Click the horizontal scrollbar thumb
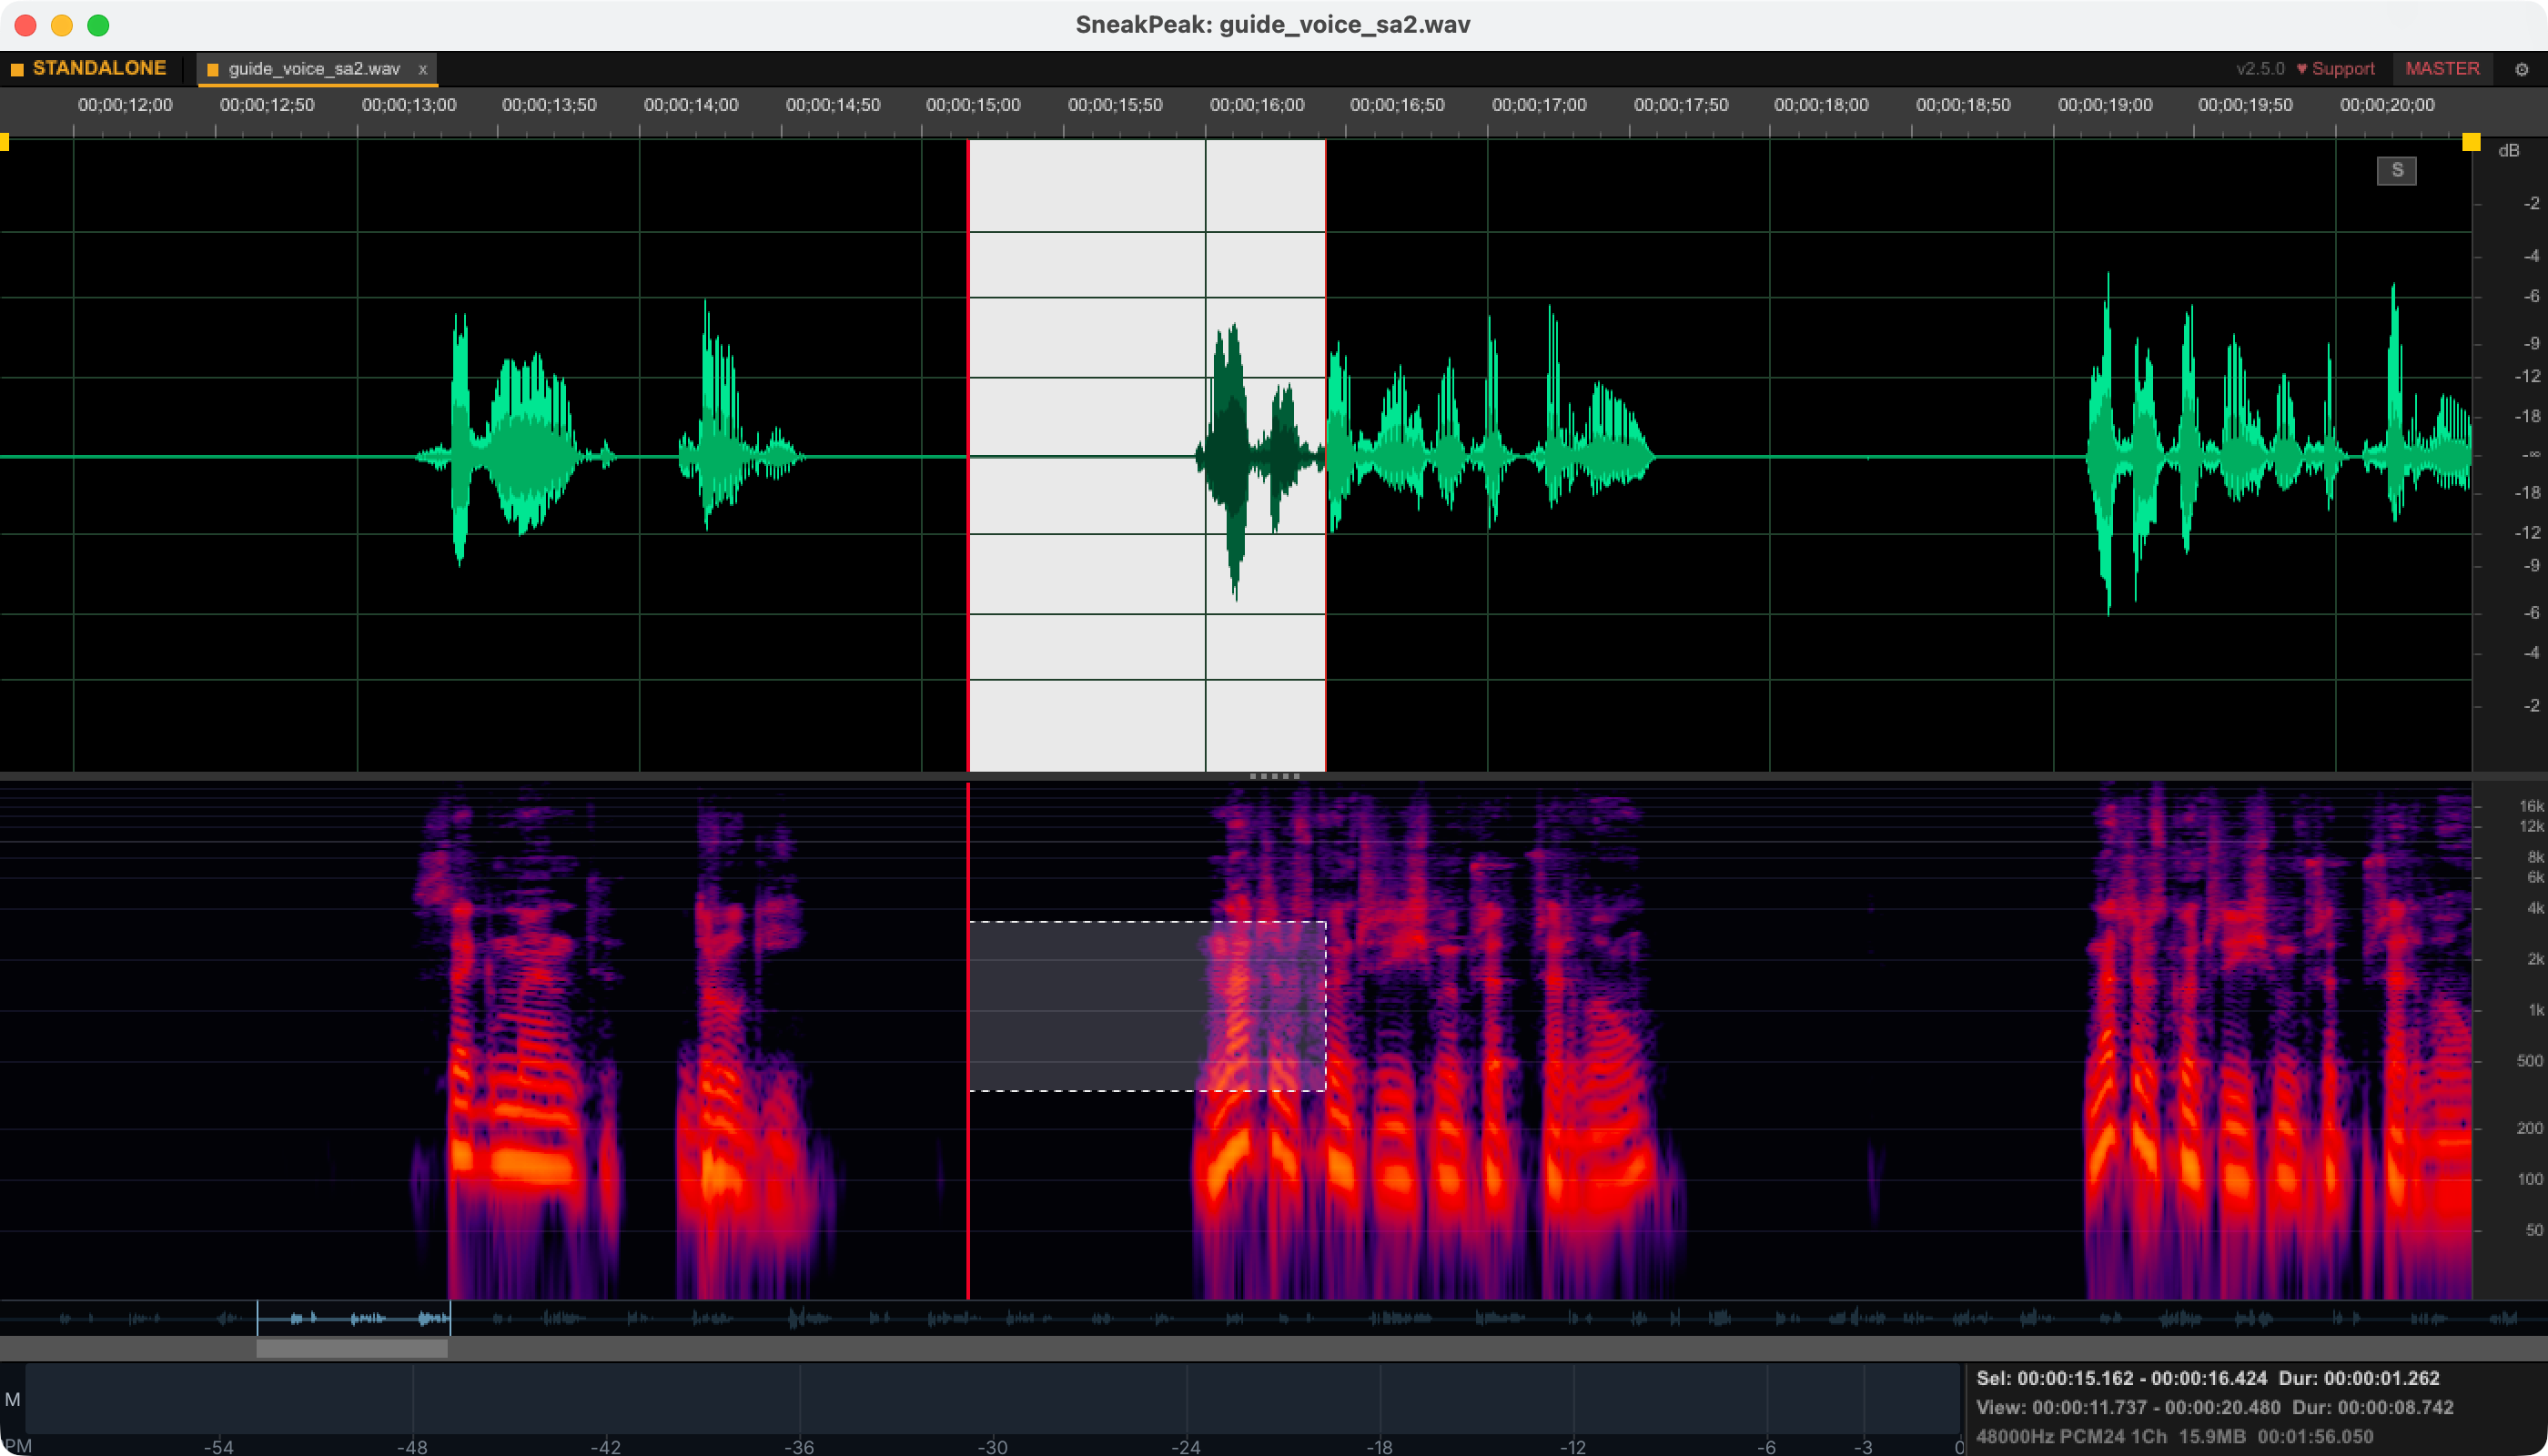Image resolution: width=2548 pixels, height=1456 pixels. (352, 1348)
